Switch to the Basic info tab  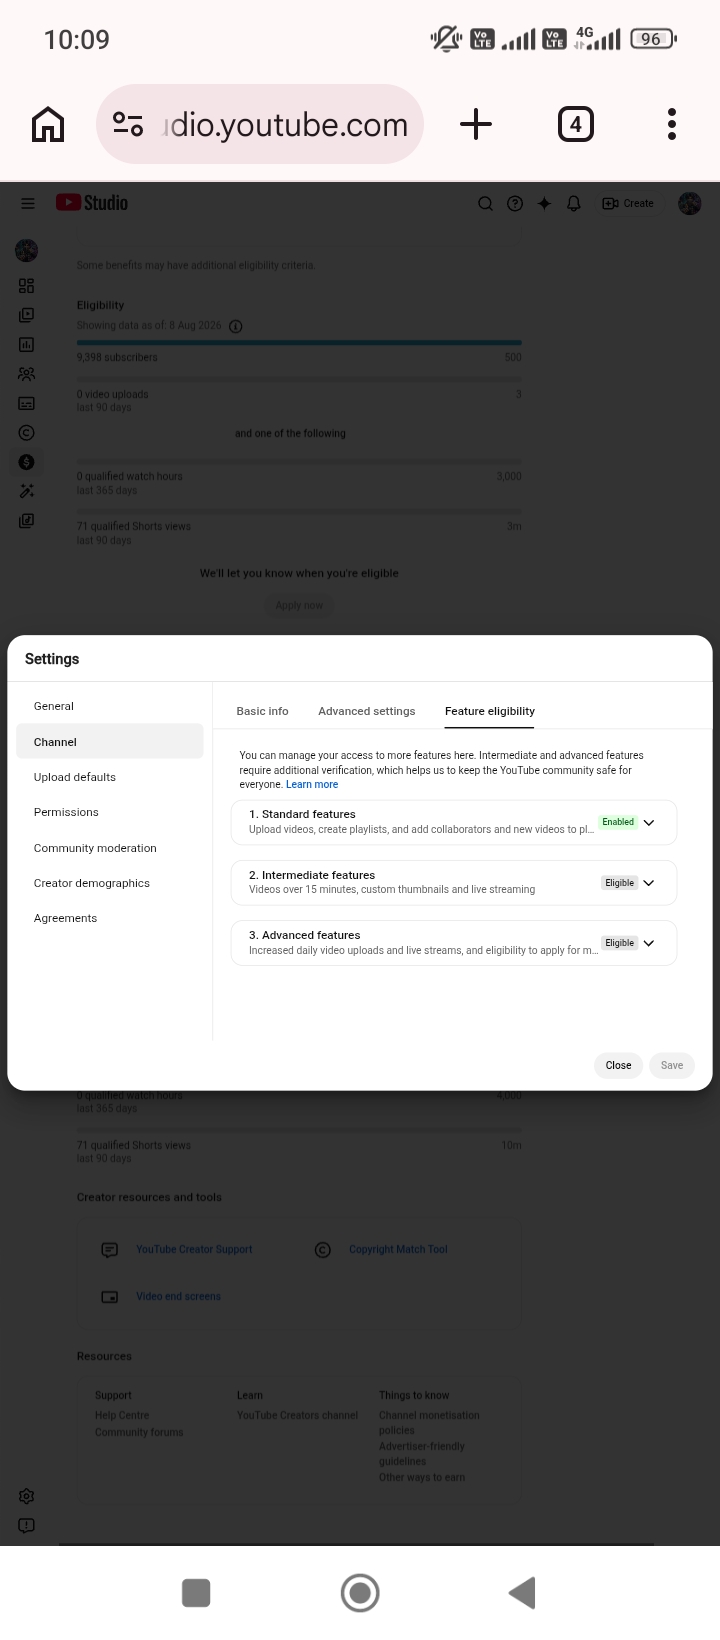262,711
